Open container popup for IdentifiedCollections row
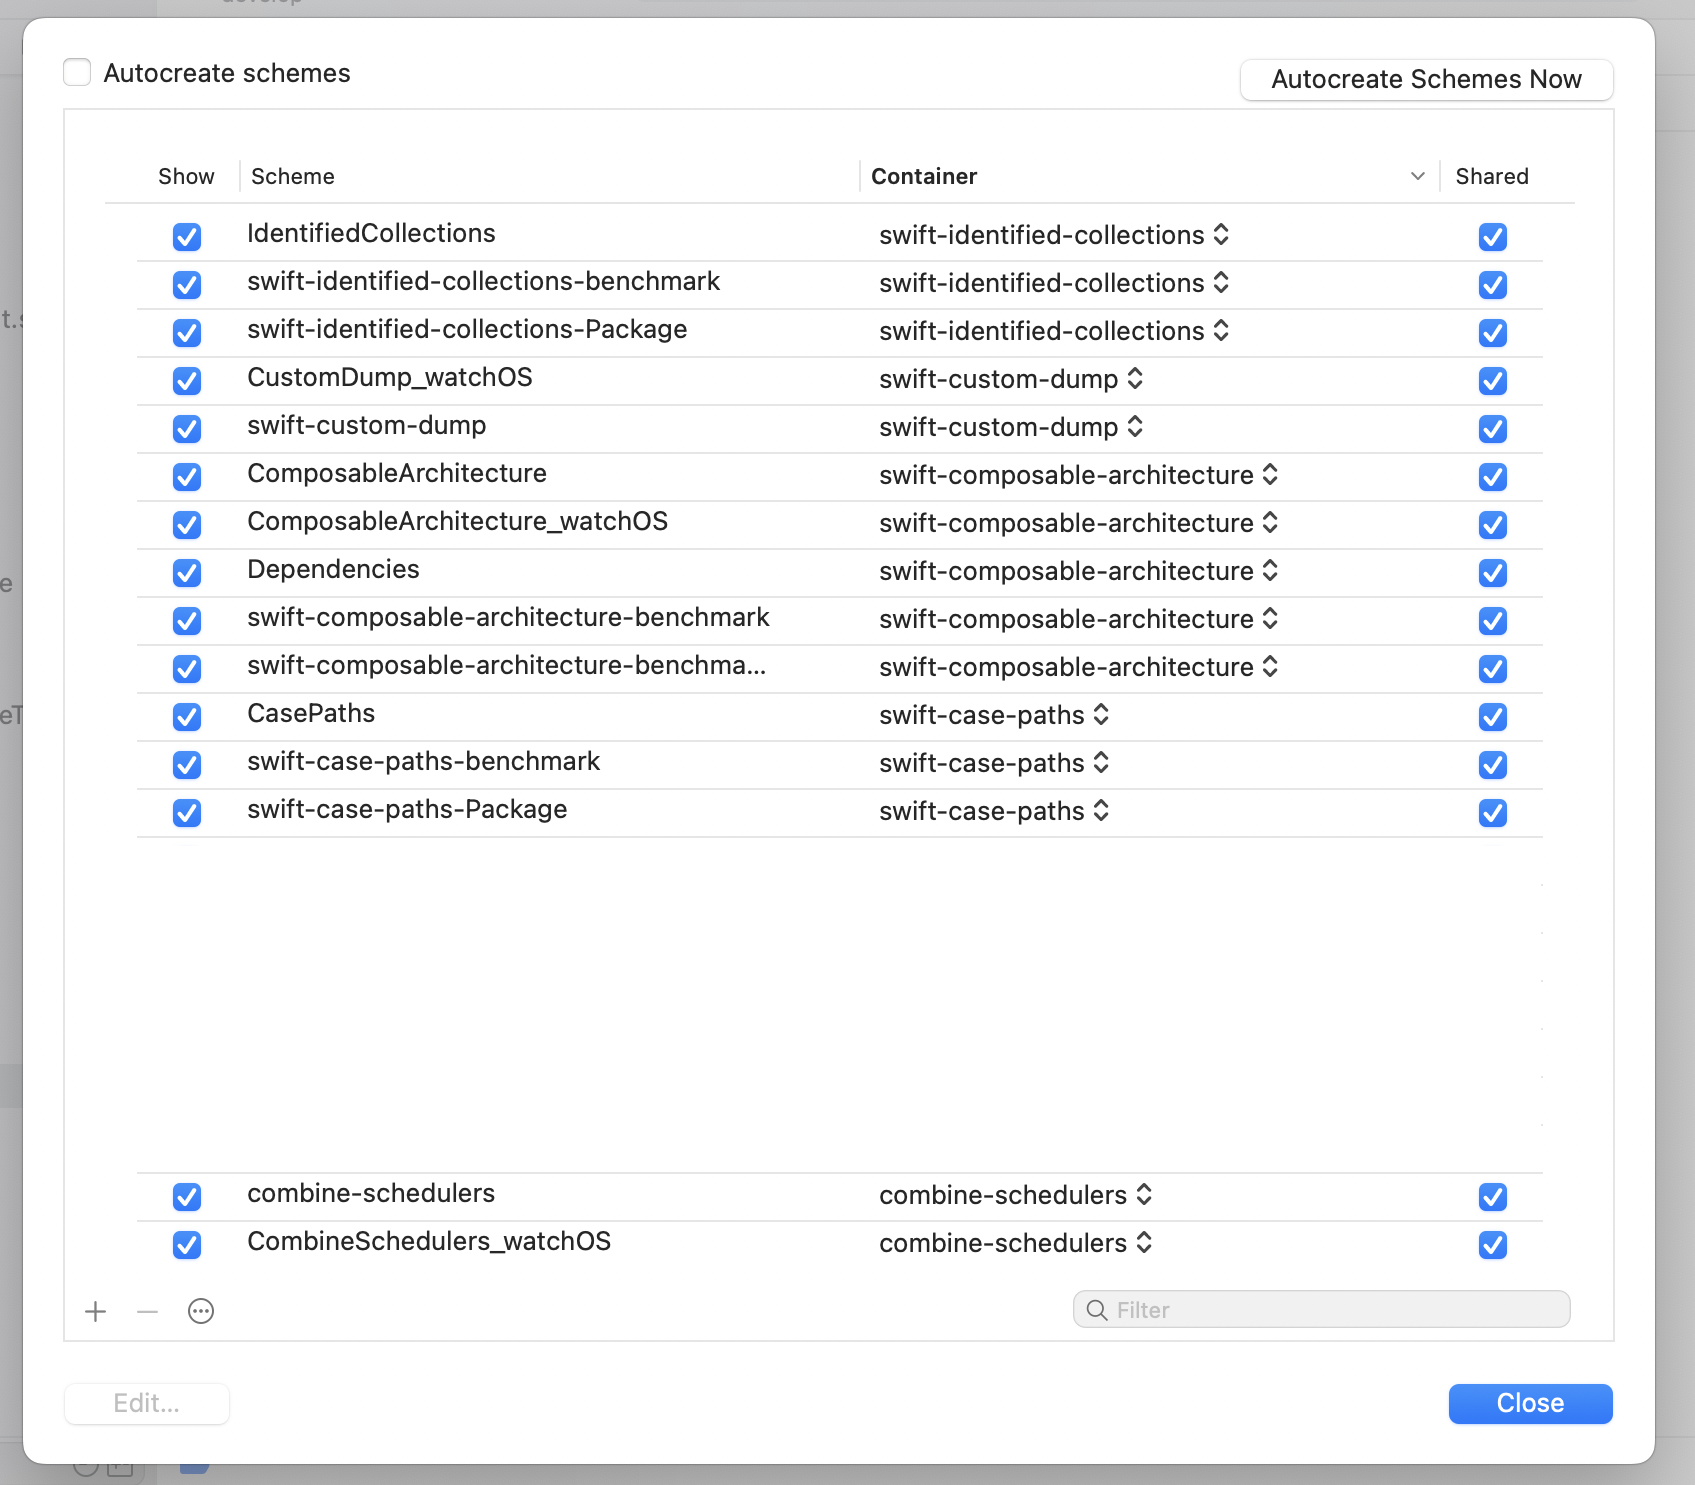Screen dimensions: 1695x1485 click(x=1054, y=235)
